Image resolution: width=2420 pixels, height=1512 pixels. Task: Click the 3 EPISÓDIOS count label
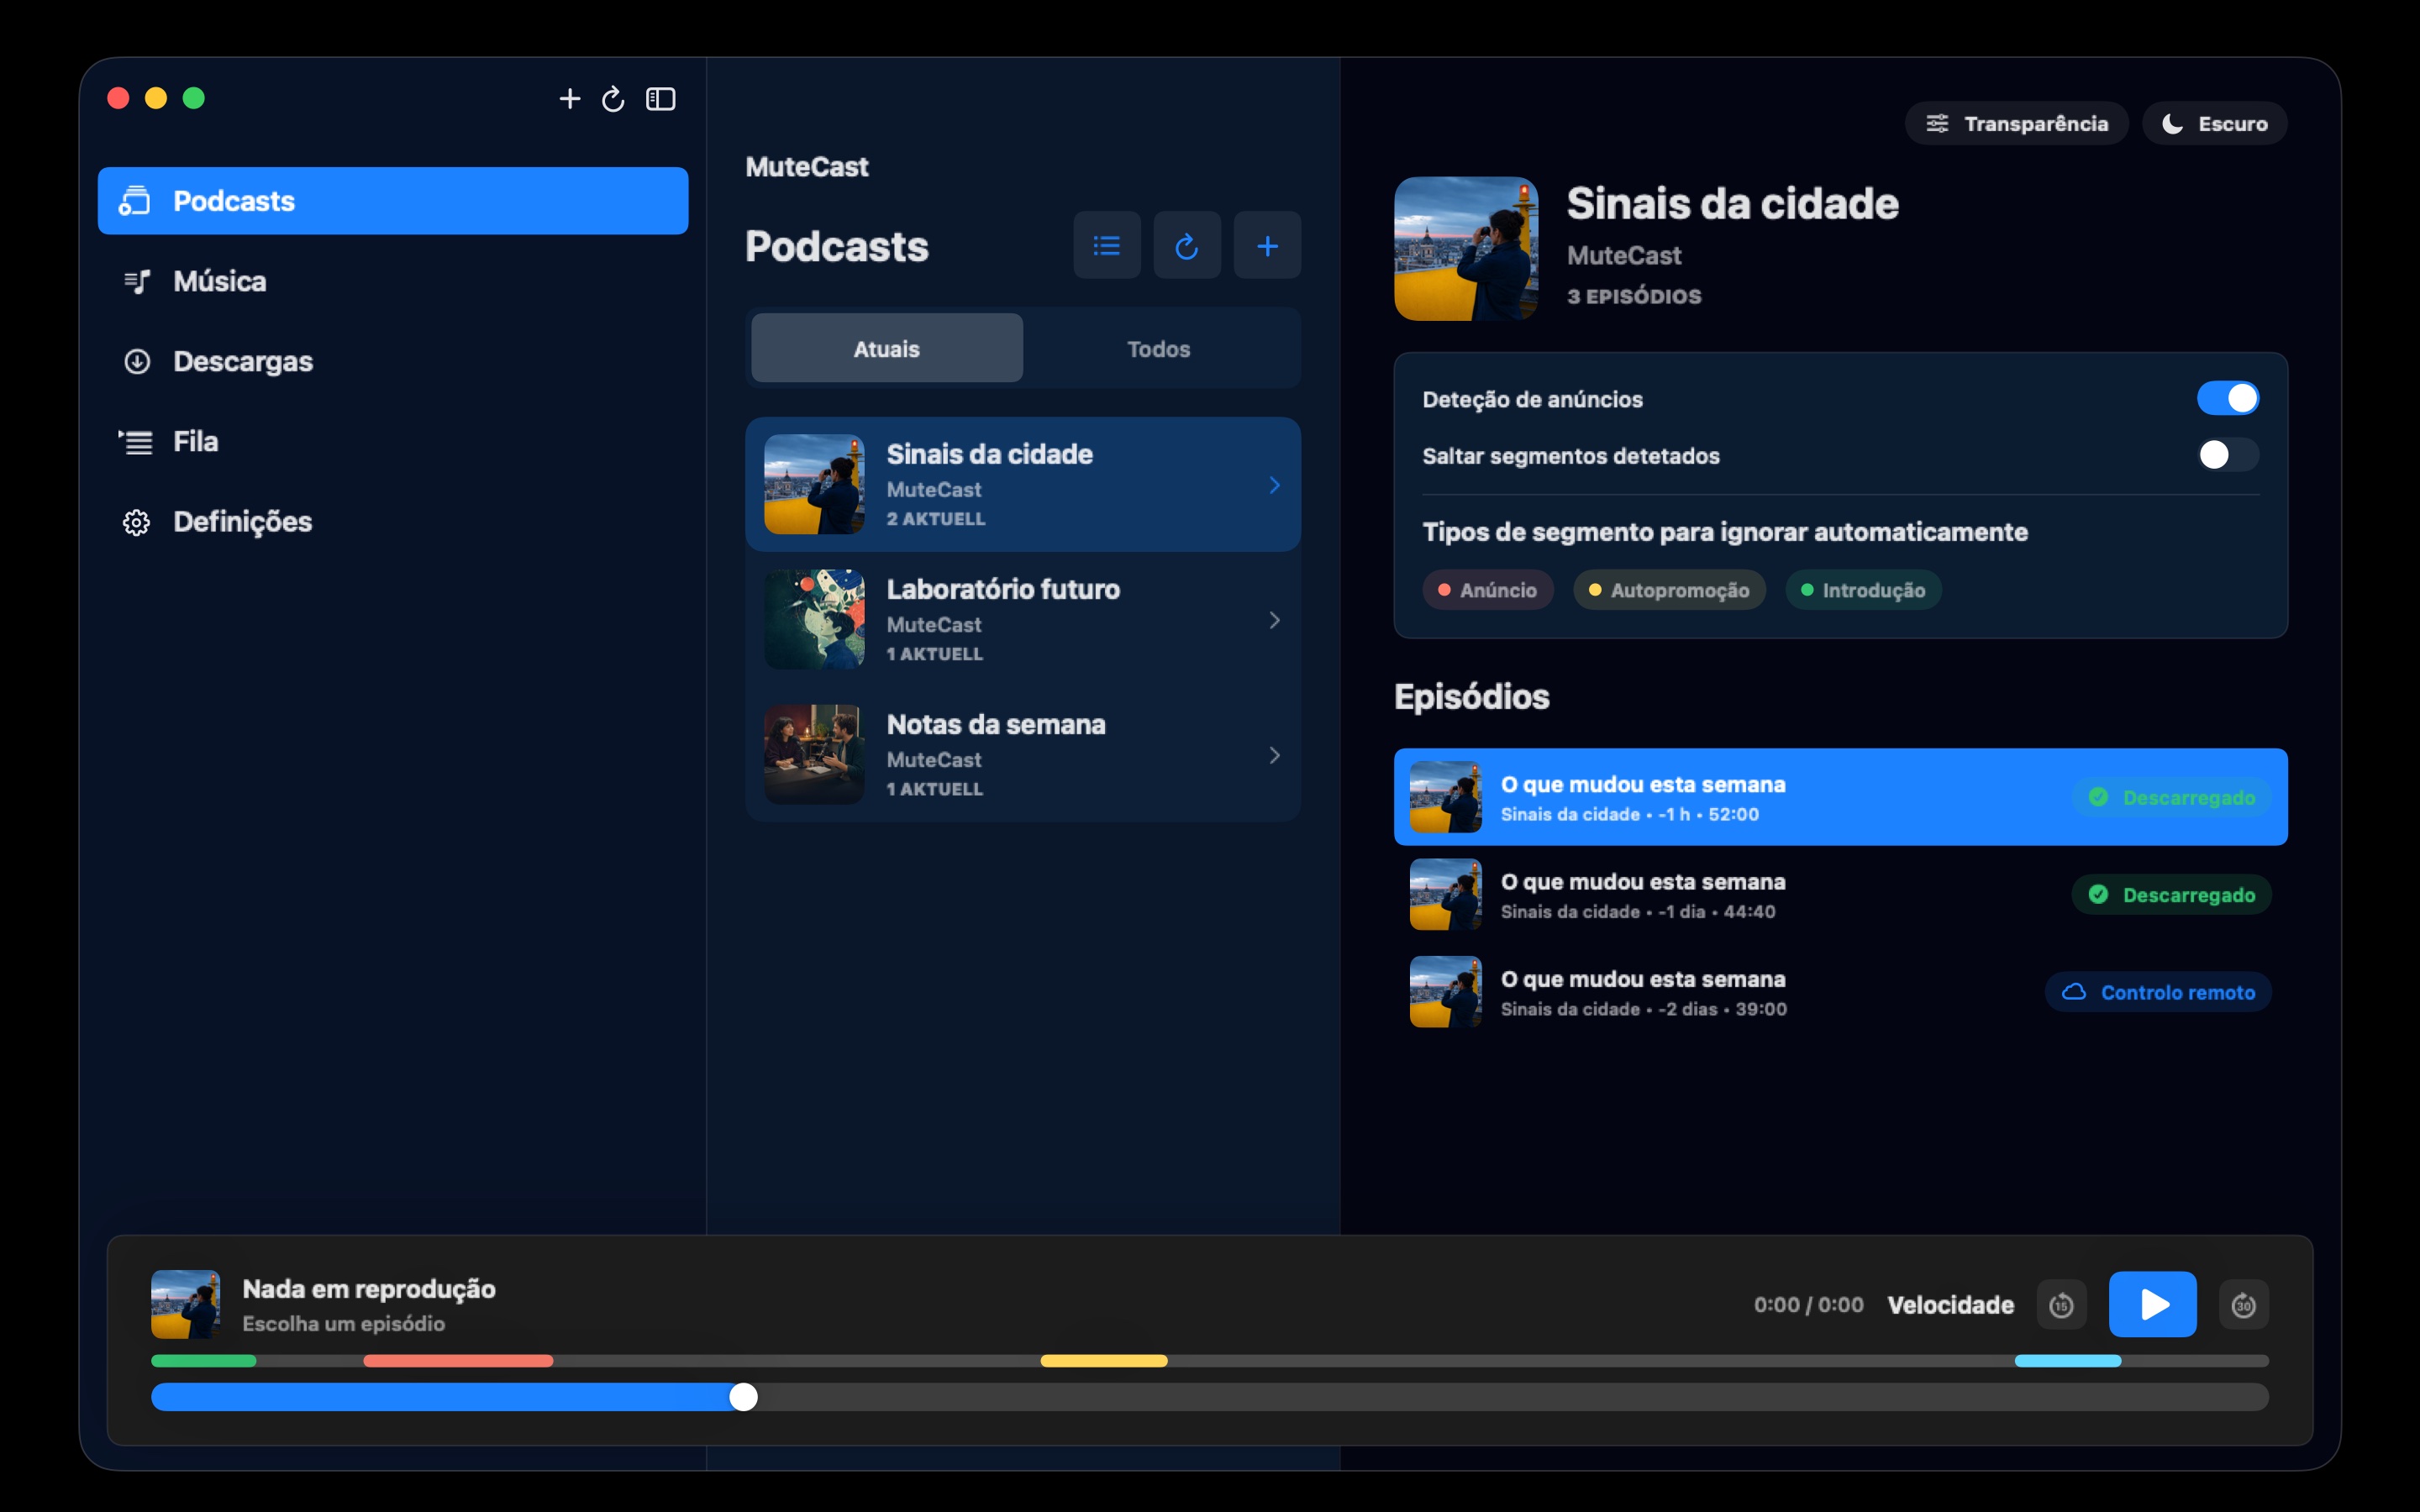click(x=1634, y=296)
